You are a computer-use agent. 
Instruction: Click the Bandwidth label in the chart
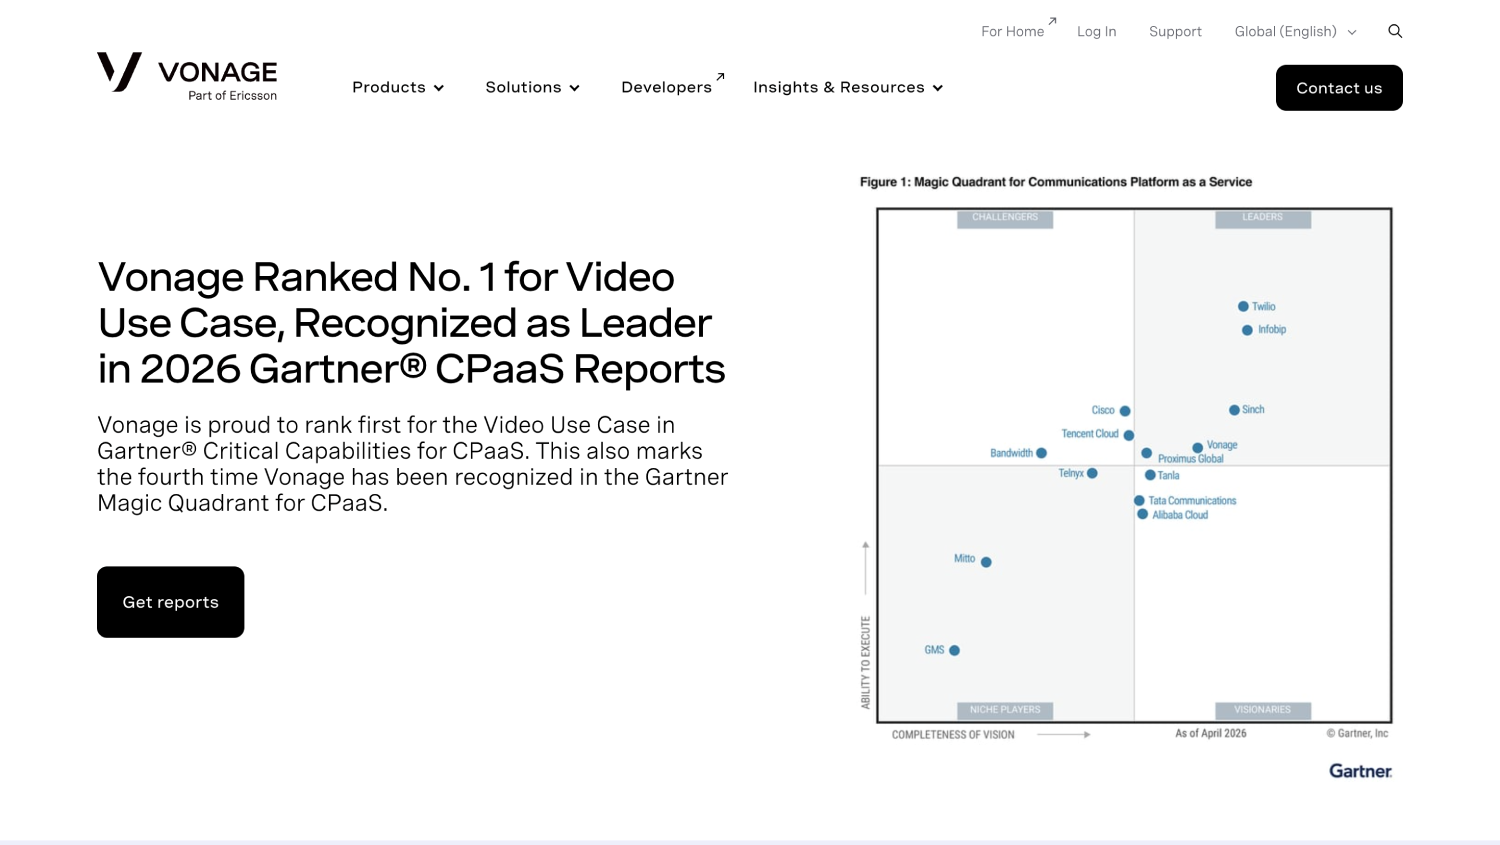[x=1011, y=454]
